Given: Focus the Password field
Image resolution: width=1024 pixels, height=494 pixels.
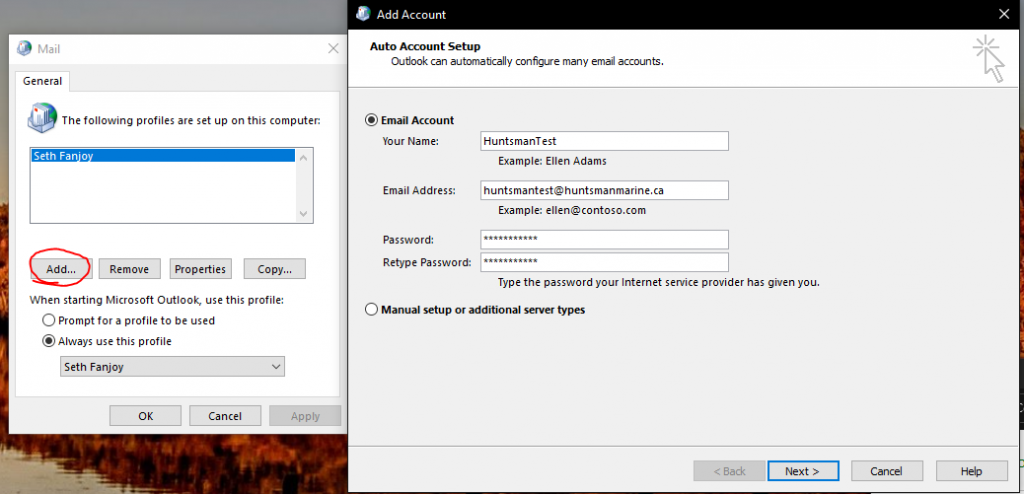Looking at the screenshot, I should [x=603, y=240].
